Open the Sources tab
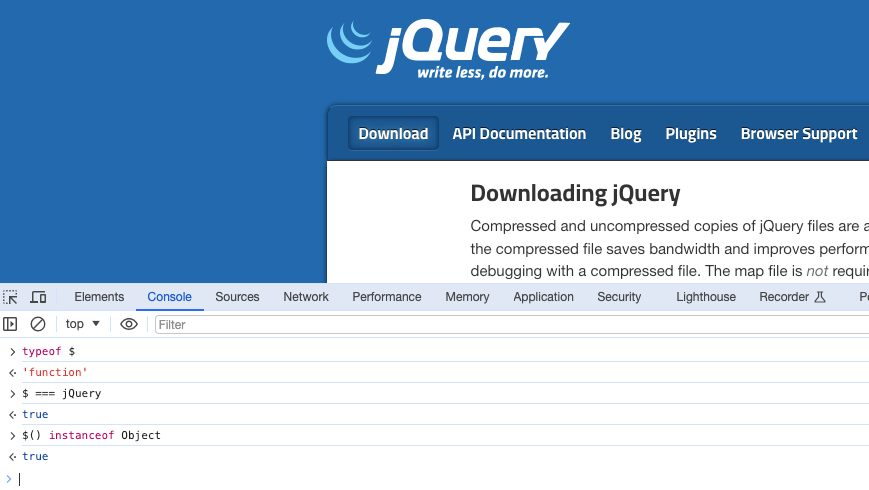Viewport: 869px width, 490px height. click(x=237, y=297)
